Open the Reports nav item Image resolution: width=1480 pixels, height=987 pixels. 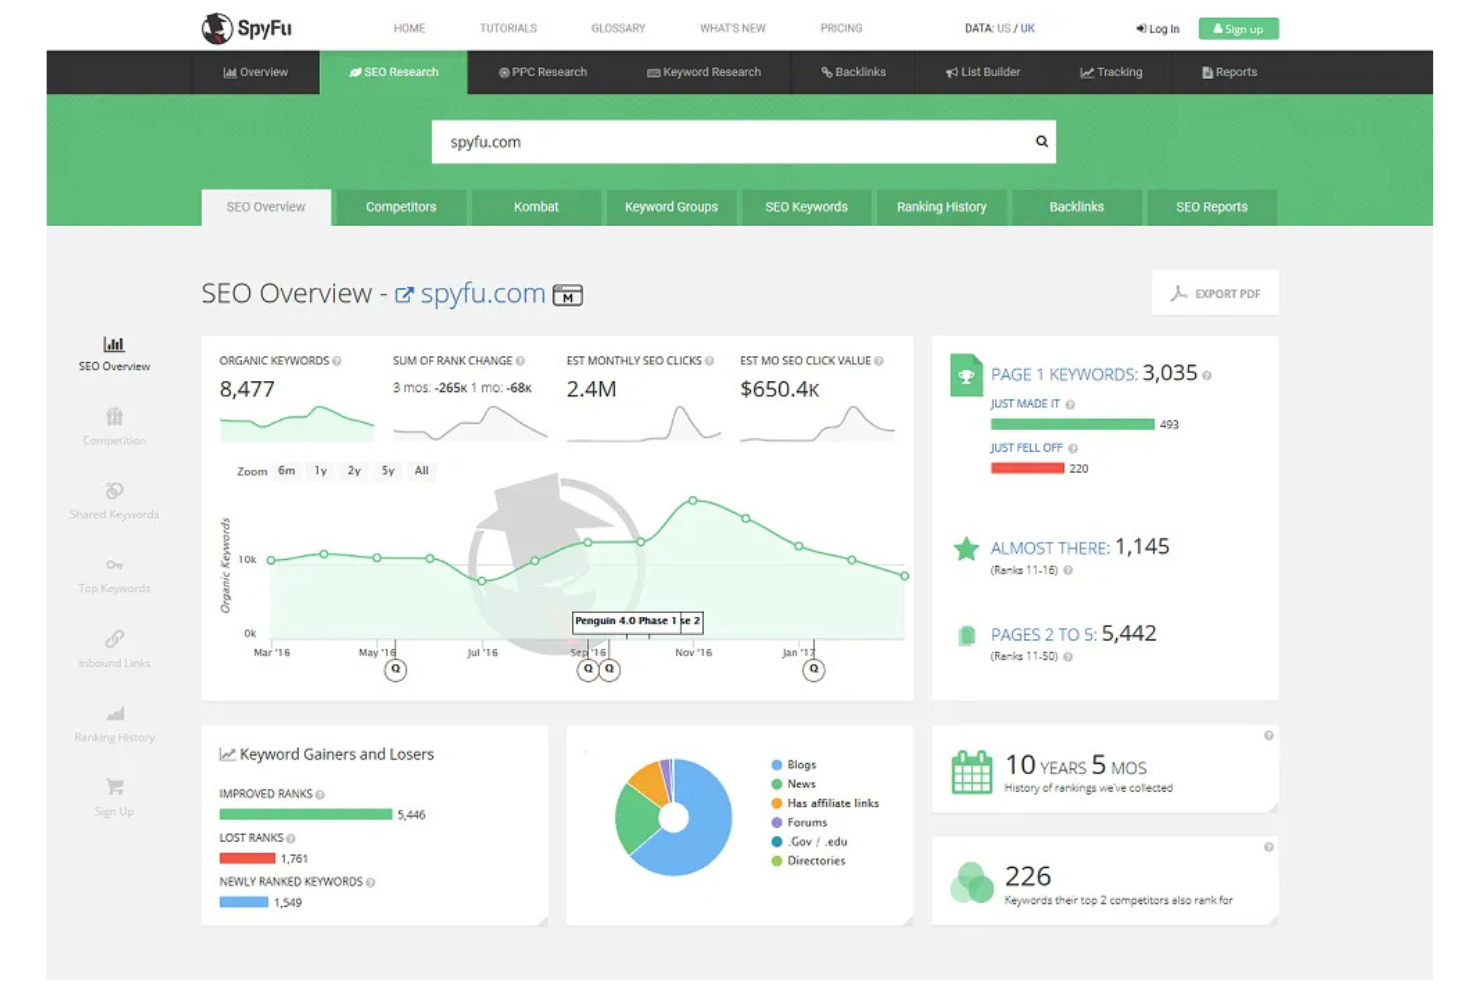(x=1229, y=72)
